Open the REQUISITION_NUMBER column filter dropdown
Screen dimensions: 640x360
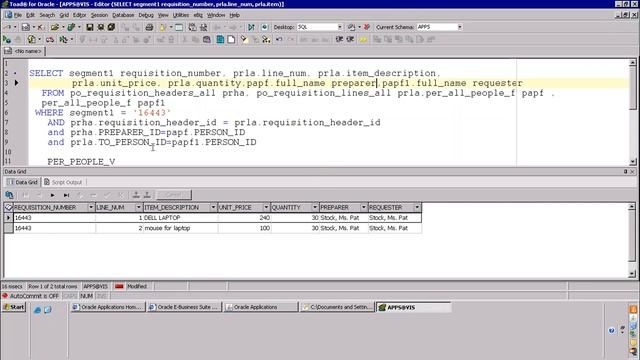tap(91, 207)
